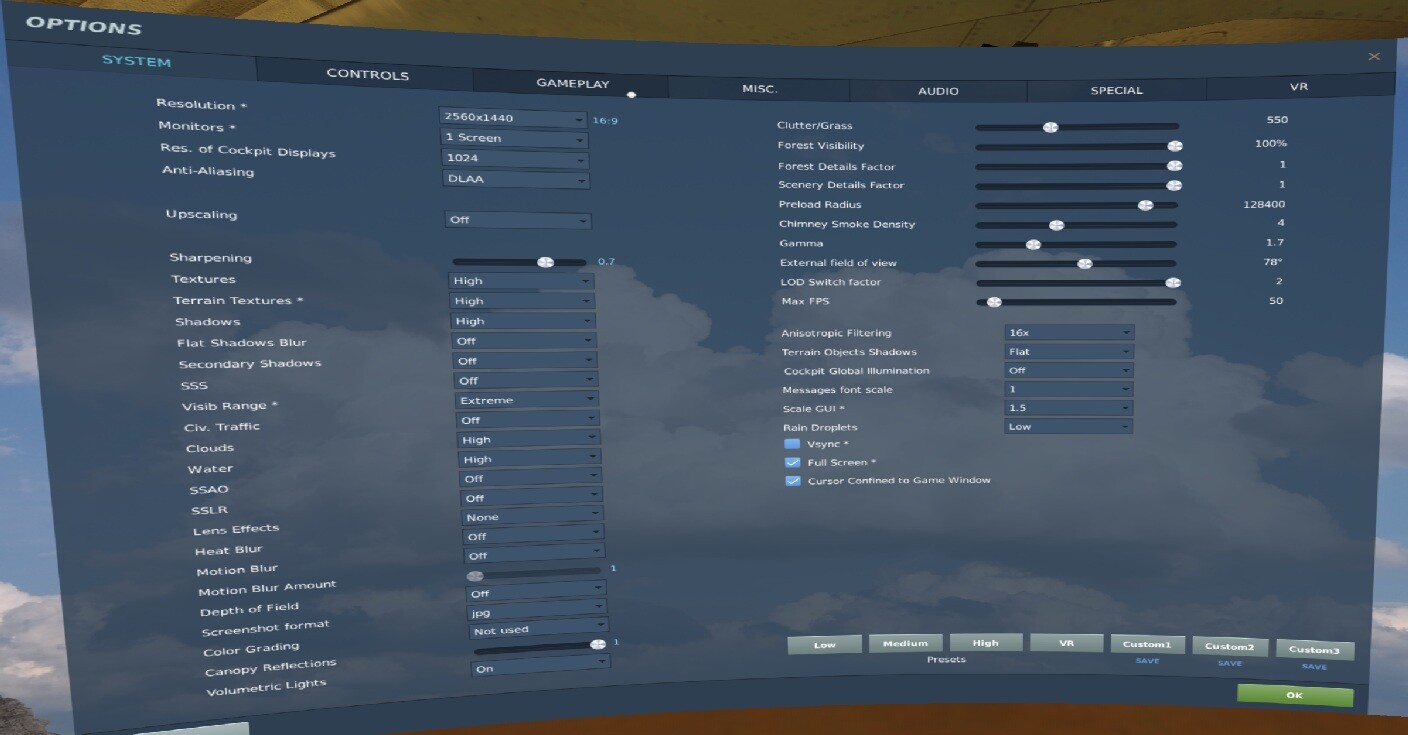Open the Rain Droplets dropdown
This screenshot has width=1408, height=735.
tap(1068, 426)
